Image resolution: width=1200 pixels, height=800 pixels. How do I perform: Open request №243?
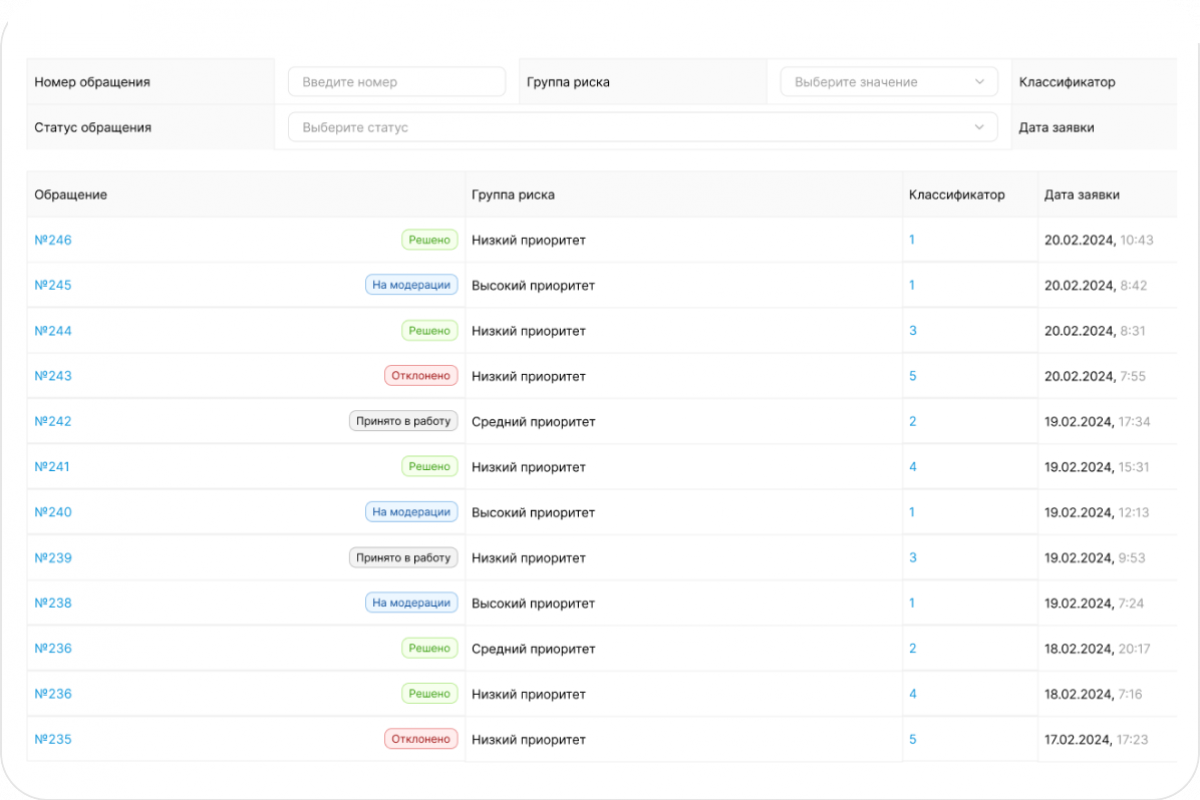(52, 375)
